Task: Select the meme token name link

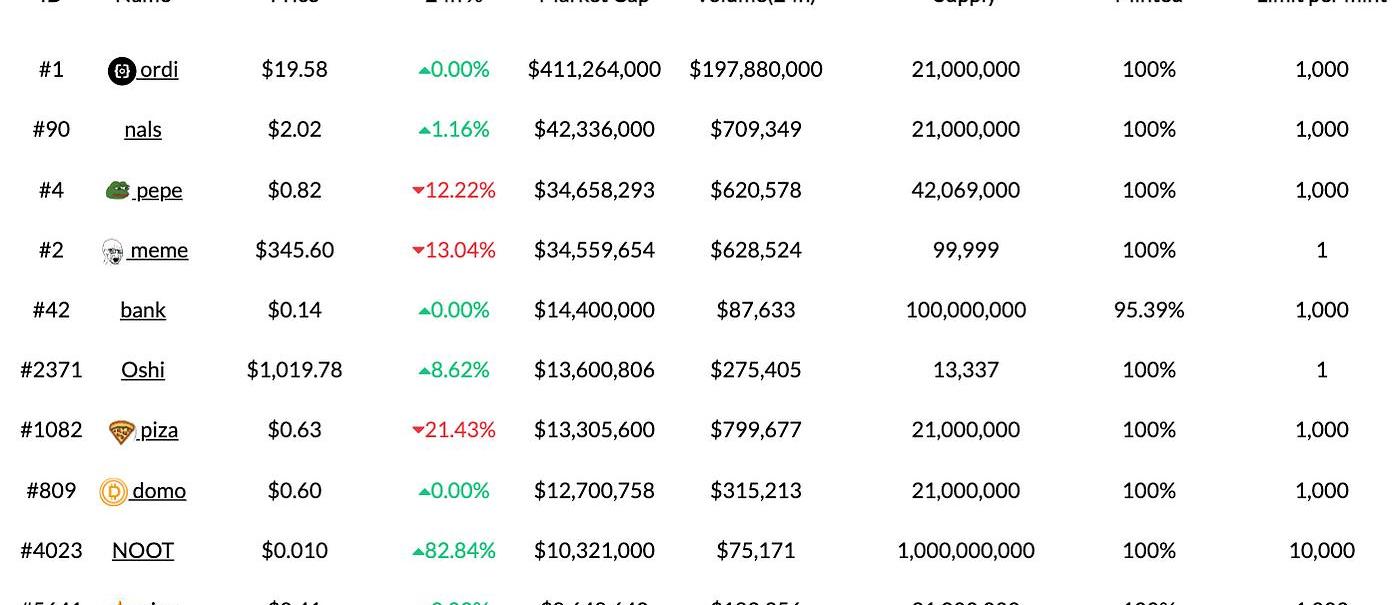Action: click(x=159, y=250)
